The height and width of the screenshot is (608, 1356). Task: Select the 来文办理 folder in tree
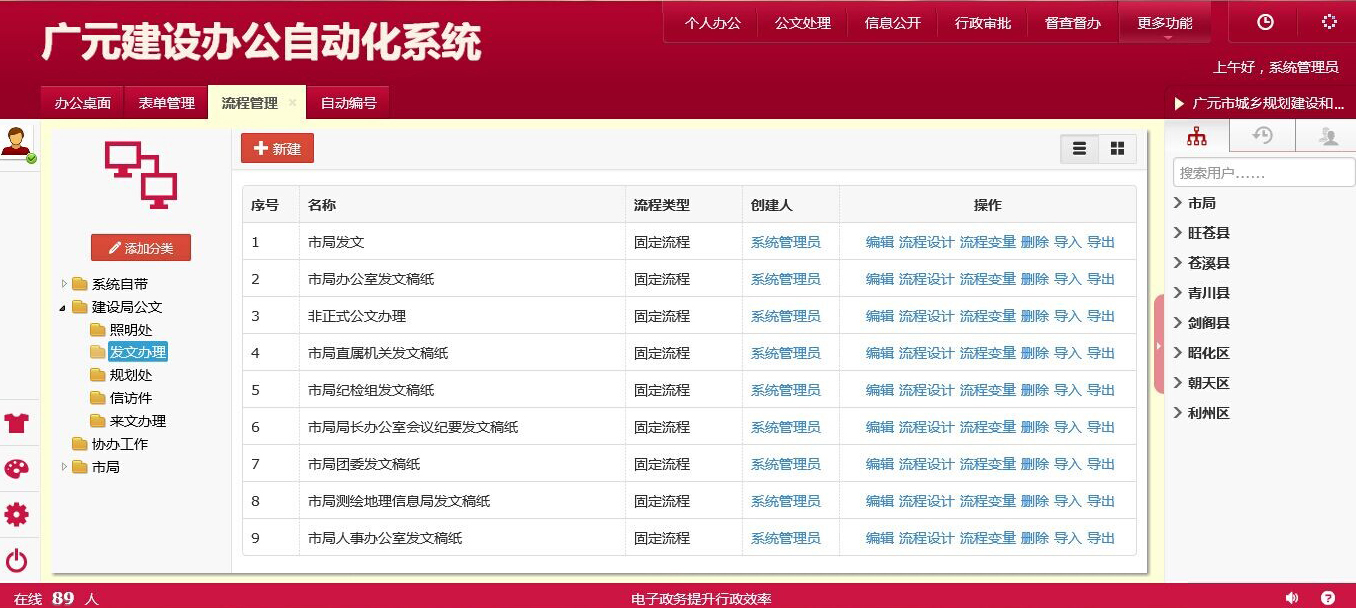(x=137, y=421)
